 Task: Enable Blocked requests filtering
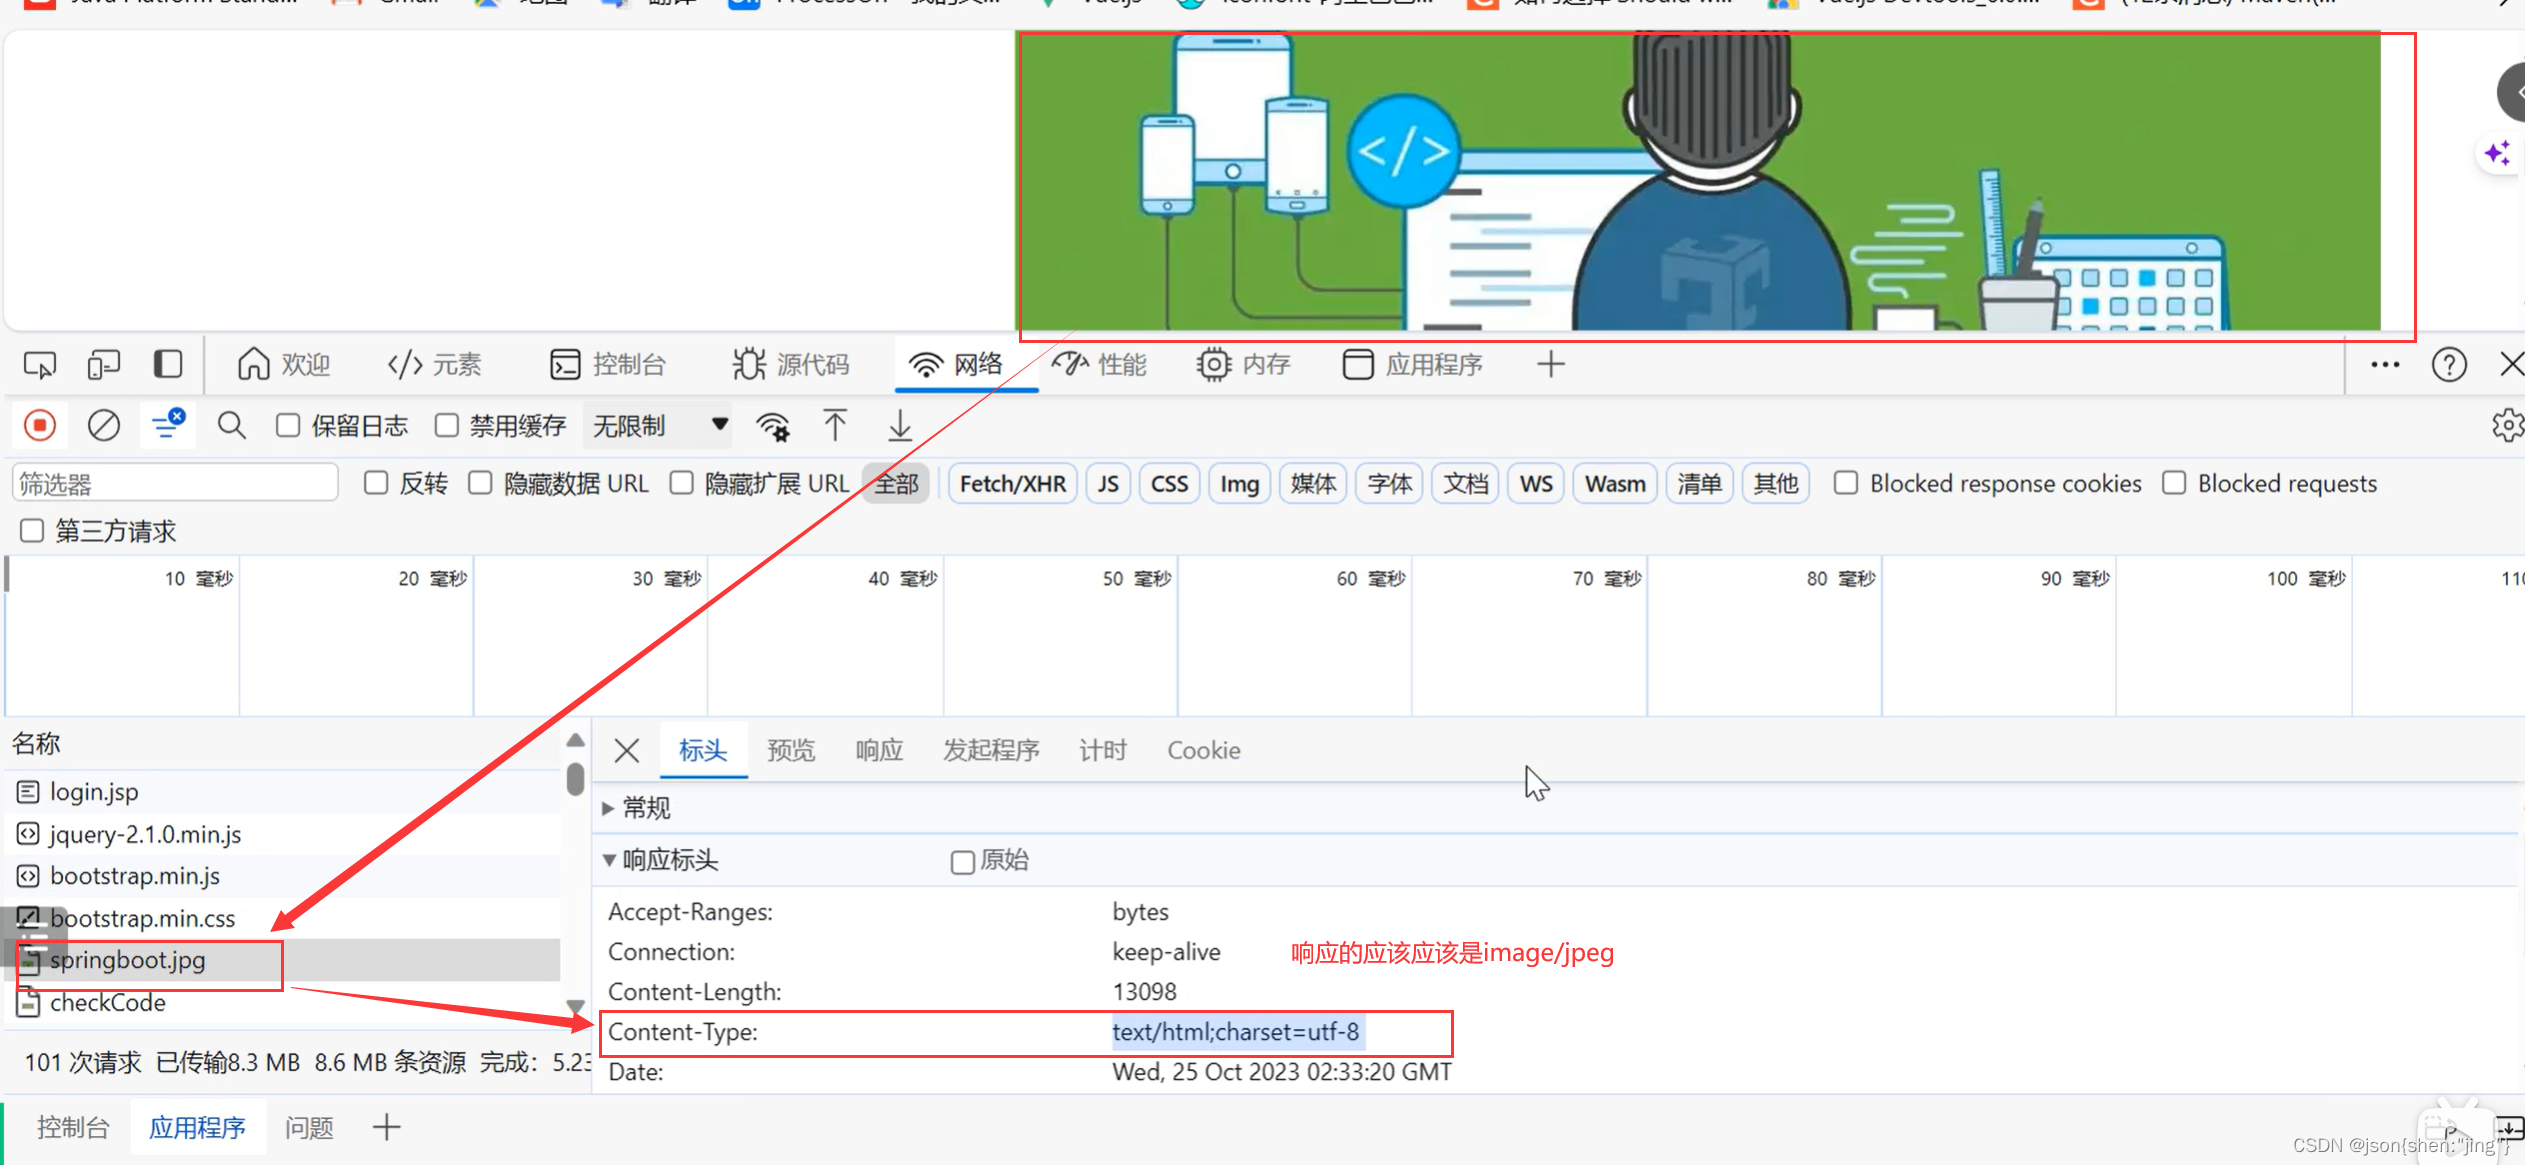[2174, 483]
